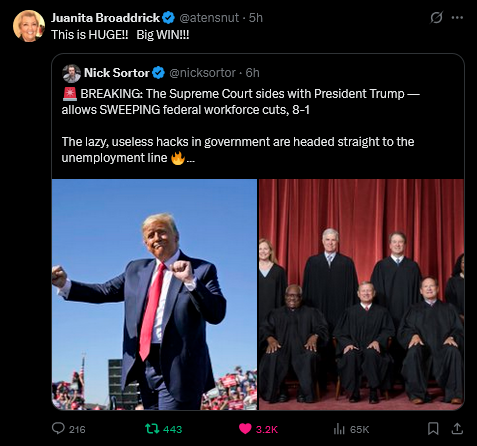Click the Juanita Broaddrick display name
477x446 pixels.
click(x=106, y=18)
